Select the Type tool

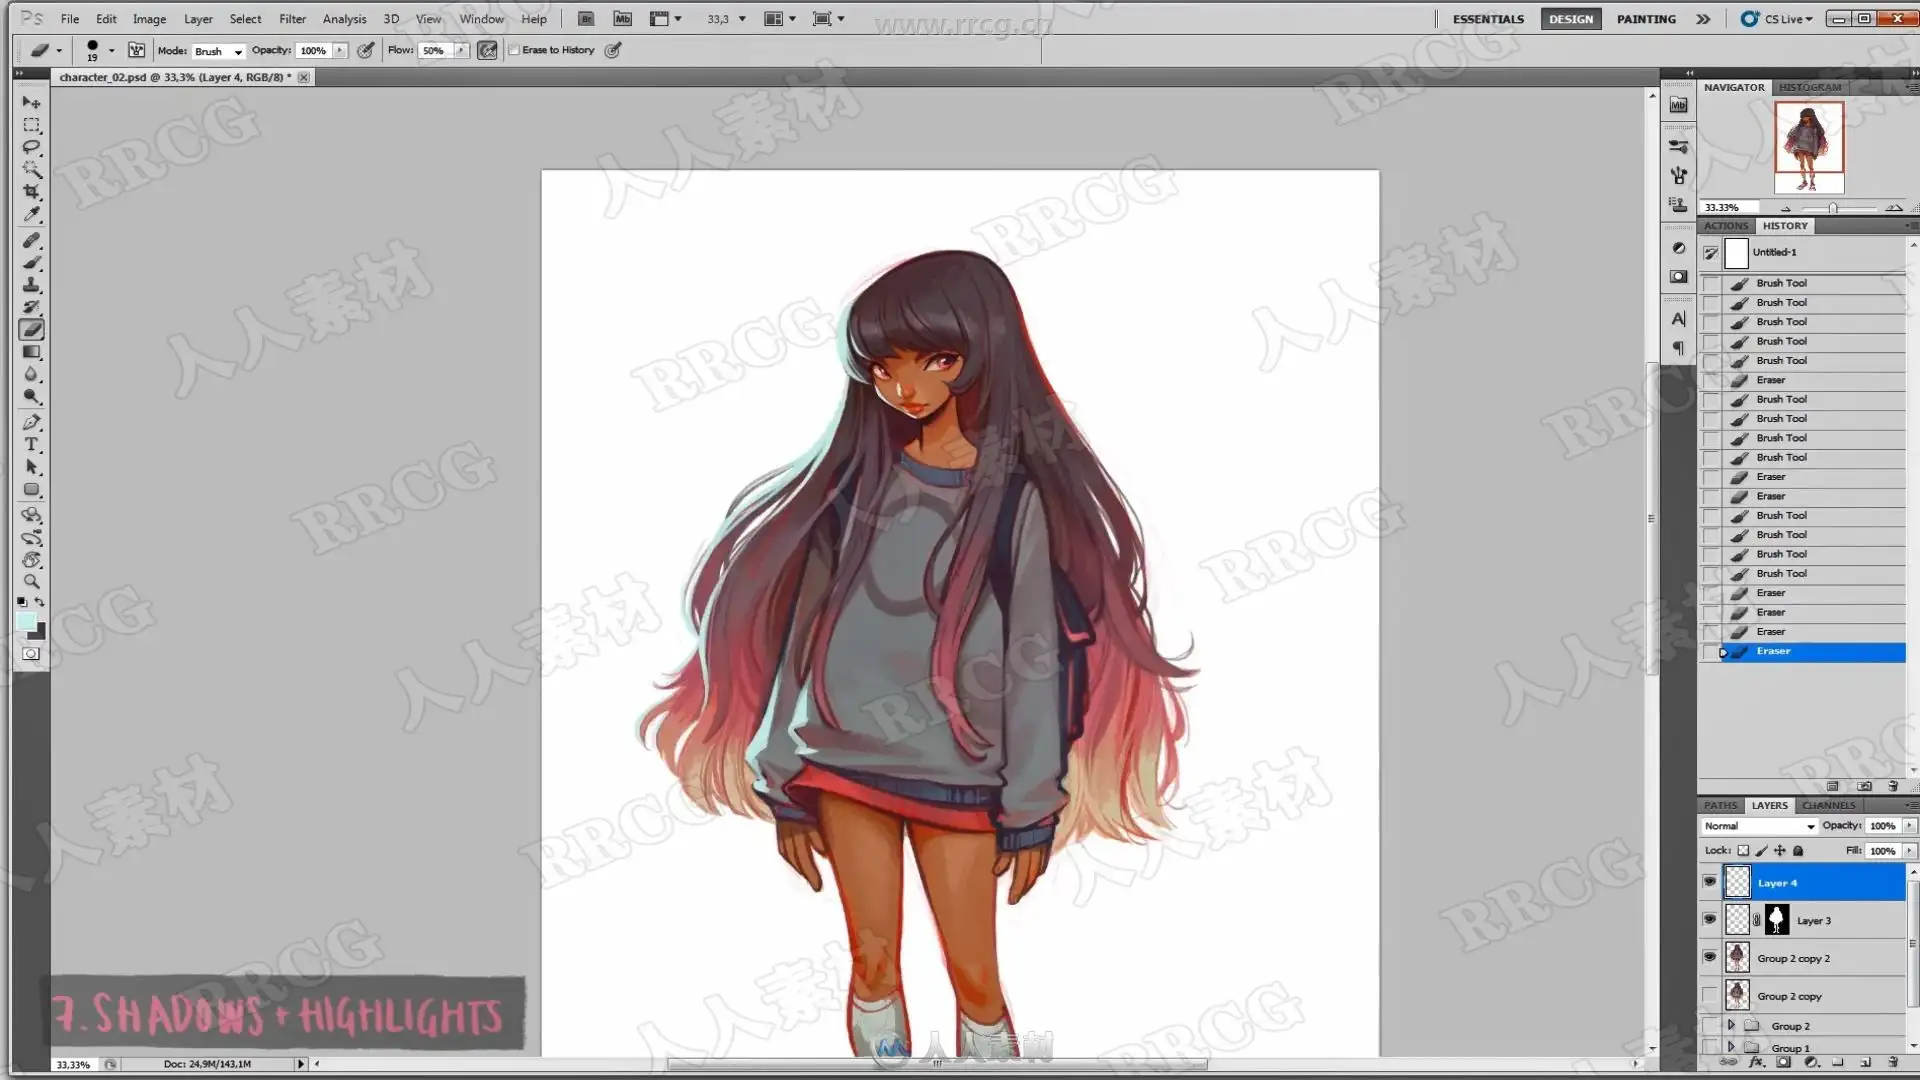pyautogui.click(x=32, y=444)
